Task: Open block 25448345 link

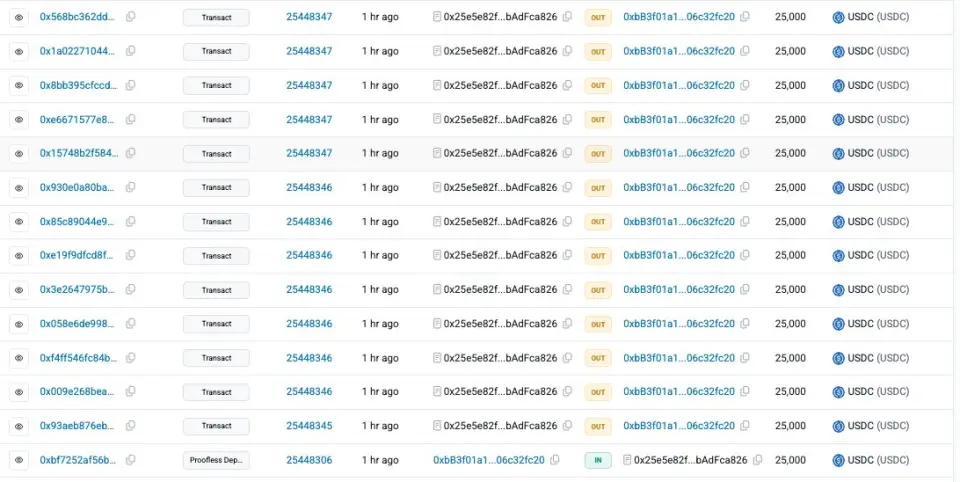Action: 309,426
